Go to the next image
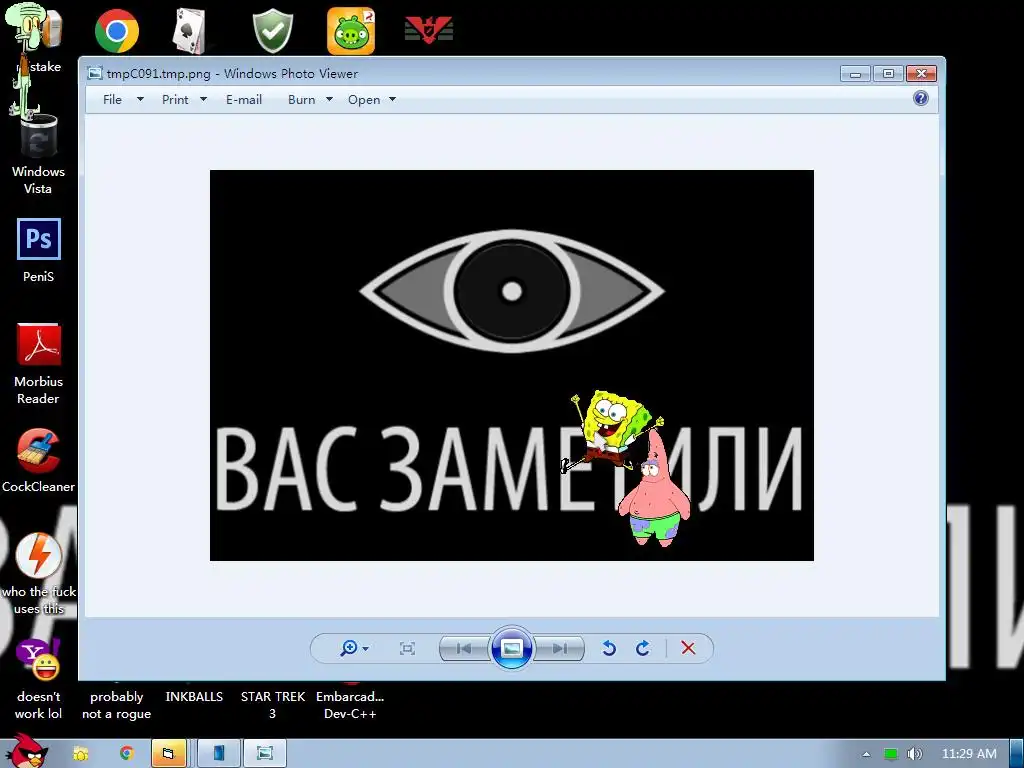The height and width of the screenshot is (768, 1024). pyautogui.click(x=559, y=648)
